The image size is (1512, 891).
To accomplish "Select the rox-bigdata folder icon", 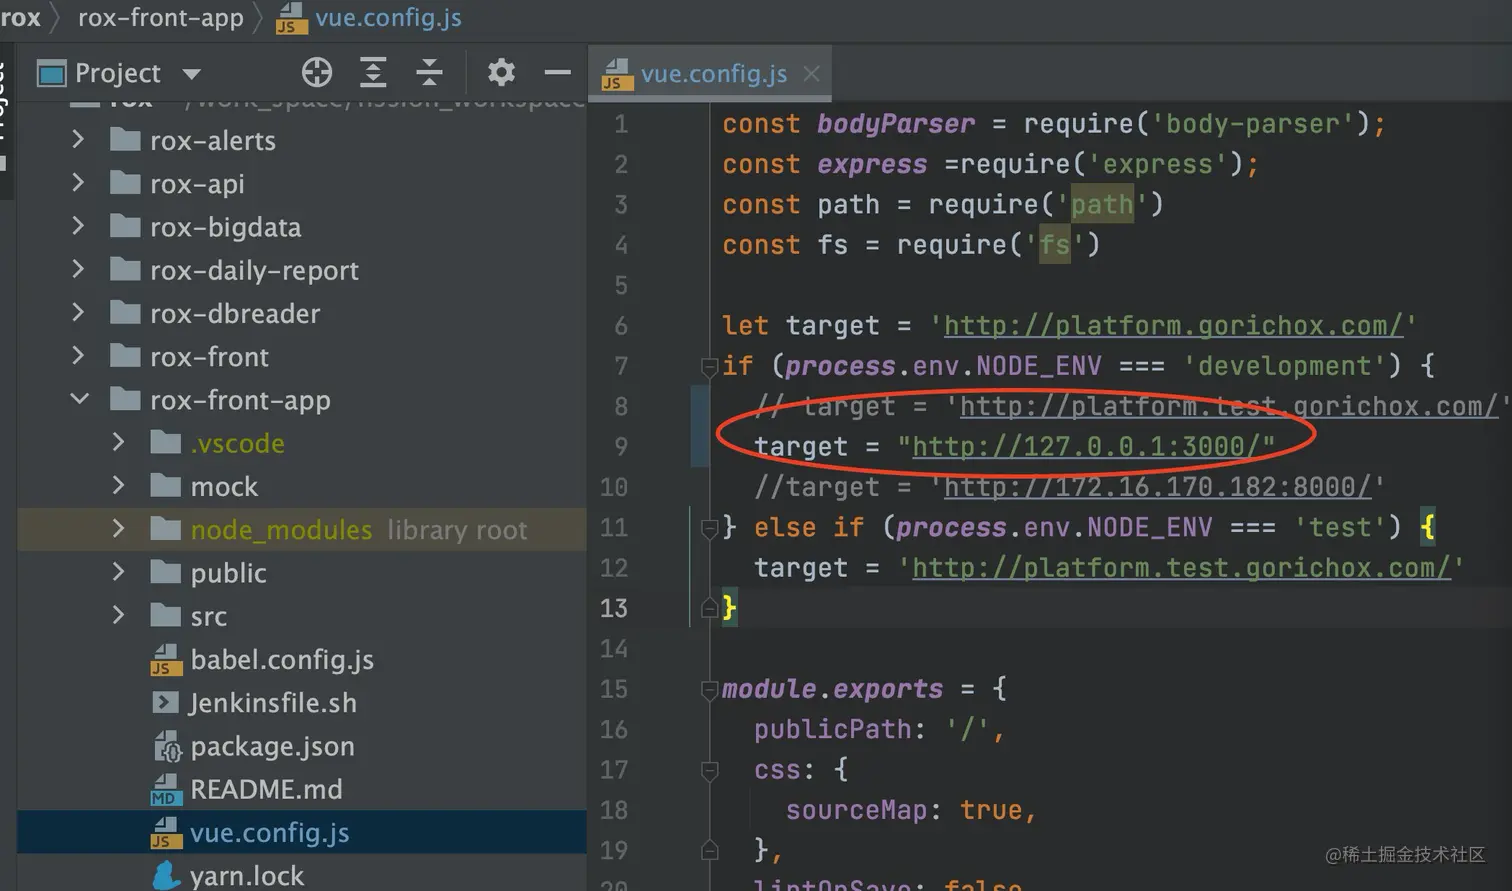I will click(125, 226).
